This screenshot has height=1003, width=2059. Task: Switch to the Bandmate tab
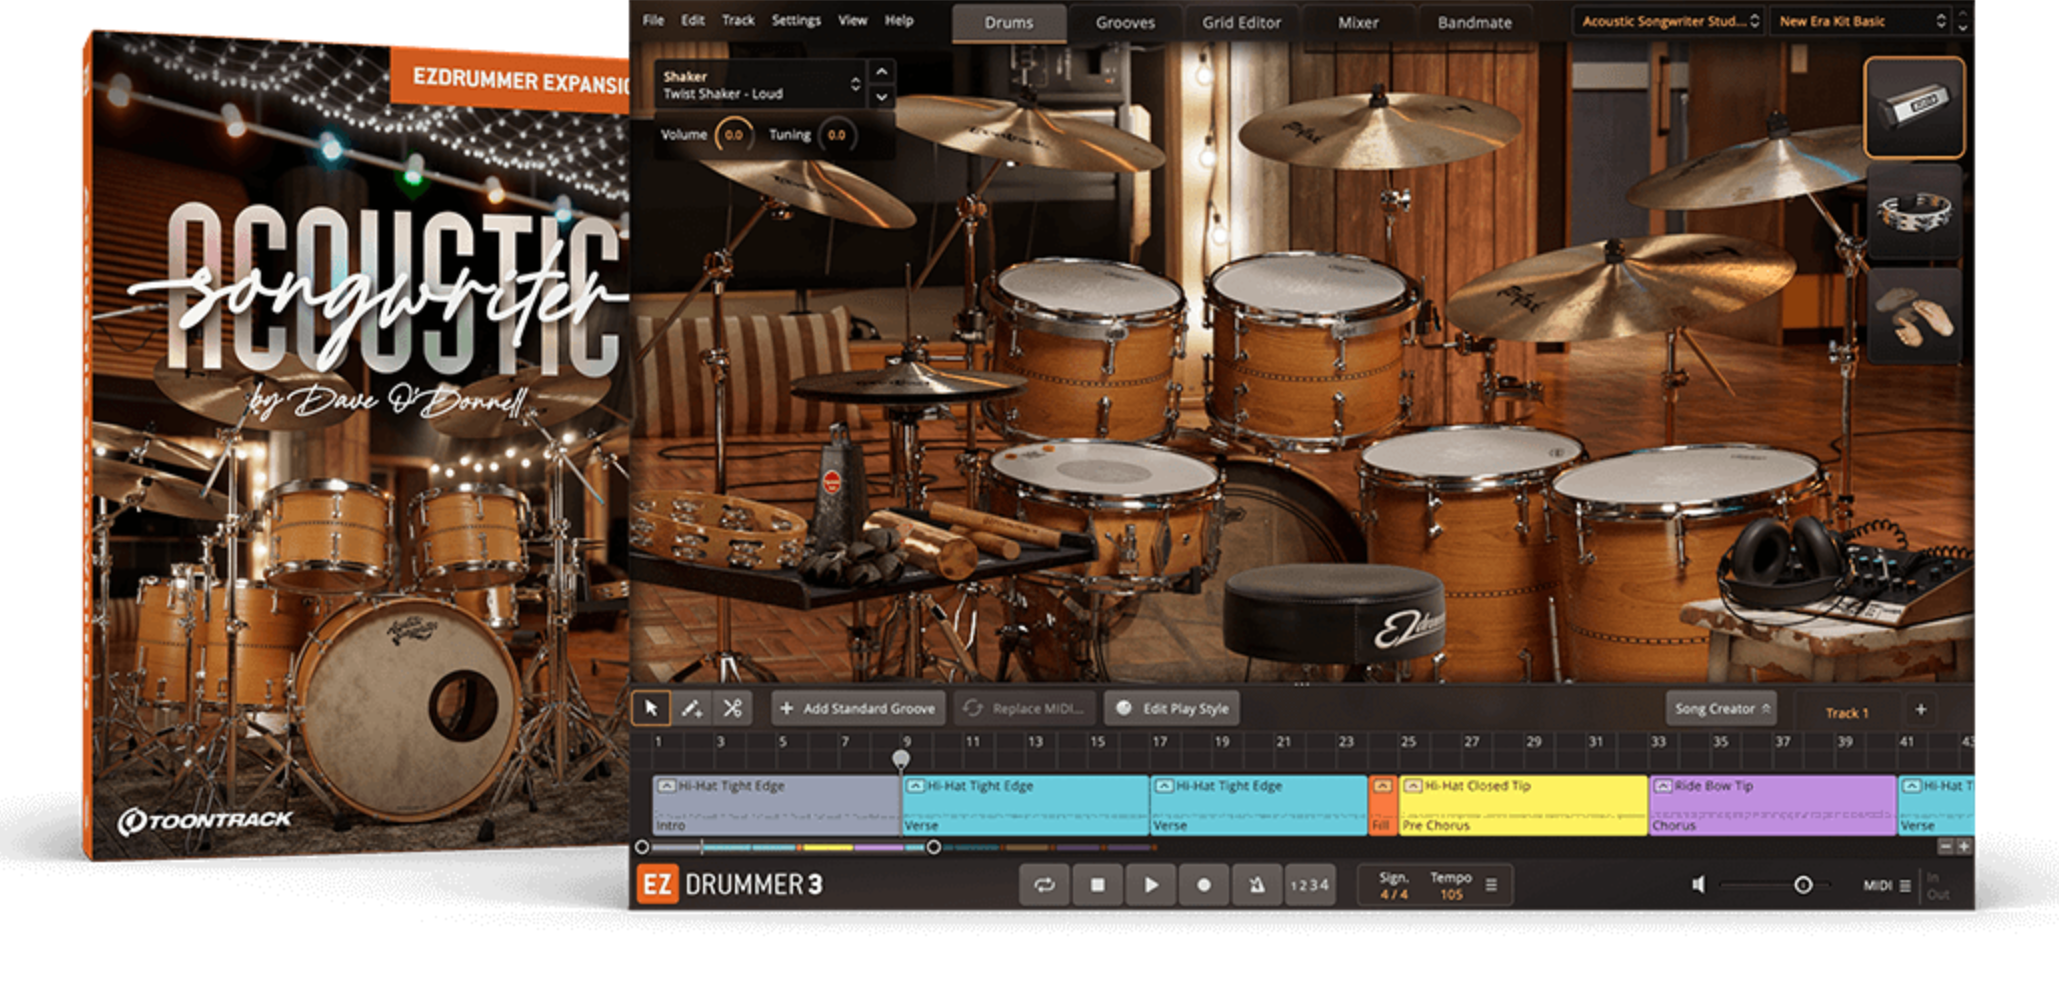tap(1475, 23)
